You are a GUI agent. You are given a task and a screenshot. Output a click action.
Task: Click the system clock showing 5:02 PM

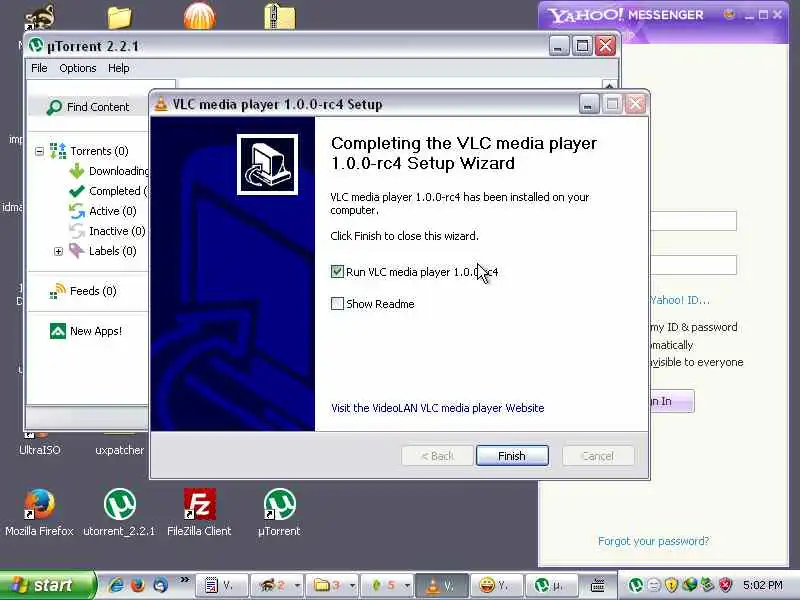point(763,585)
